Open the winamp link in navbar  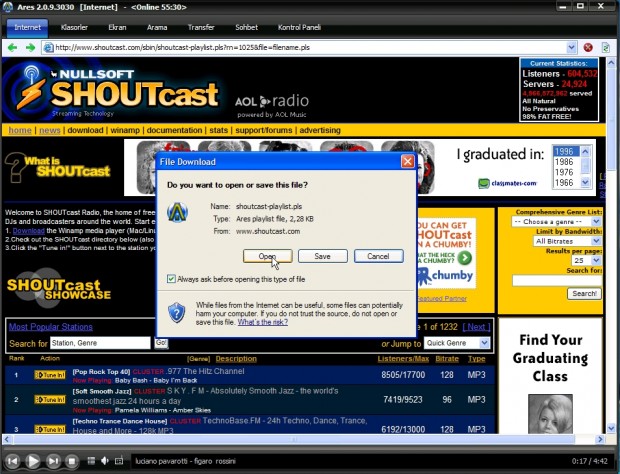(x=125, y=130)
